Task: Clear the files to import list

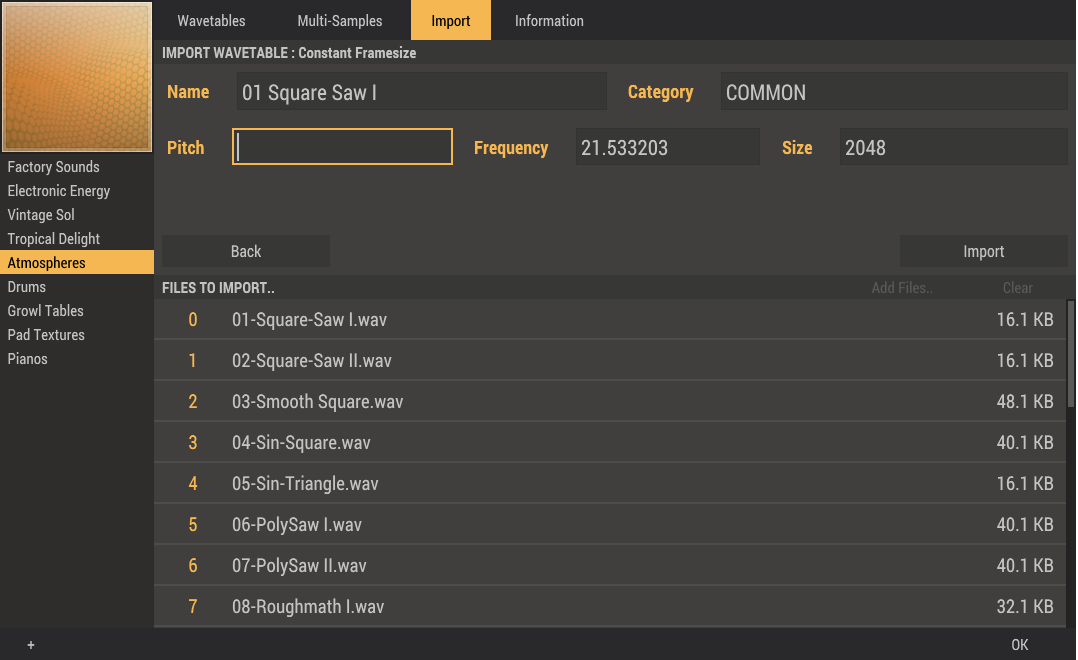Action: pos(1017,288)
